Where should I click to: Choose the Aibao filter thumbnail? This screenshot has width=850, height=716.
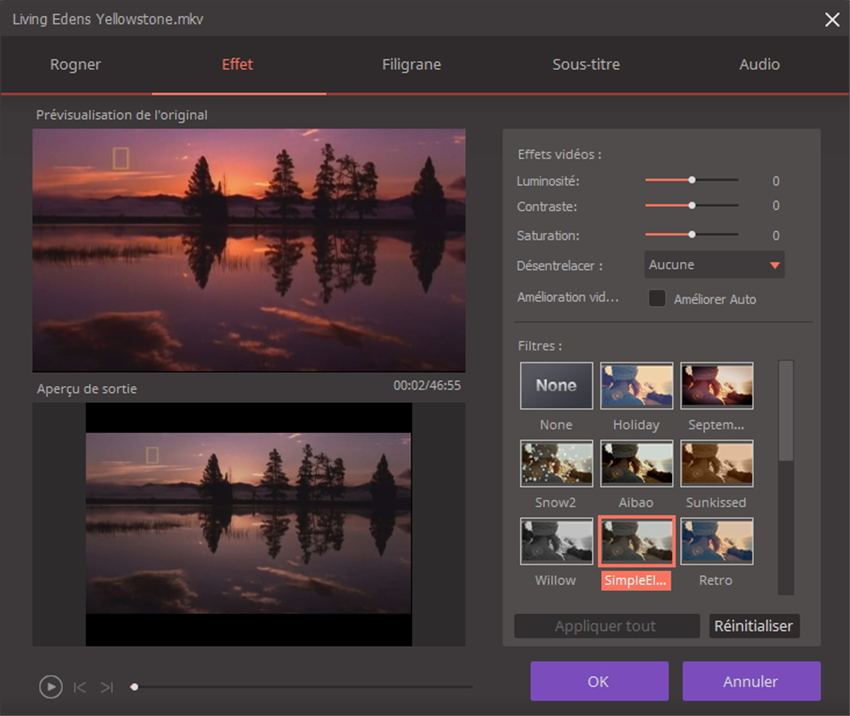(636, 464)
